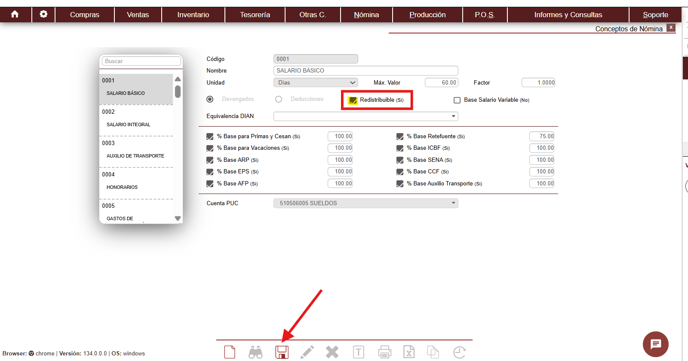Viewport: 688px width, 361px height.
Task: Export to Excel spreadsheet icon
Action: [408, 352]
